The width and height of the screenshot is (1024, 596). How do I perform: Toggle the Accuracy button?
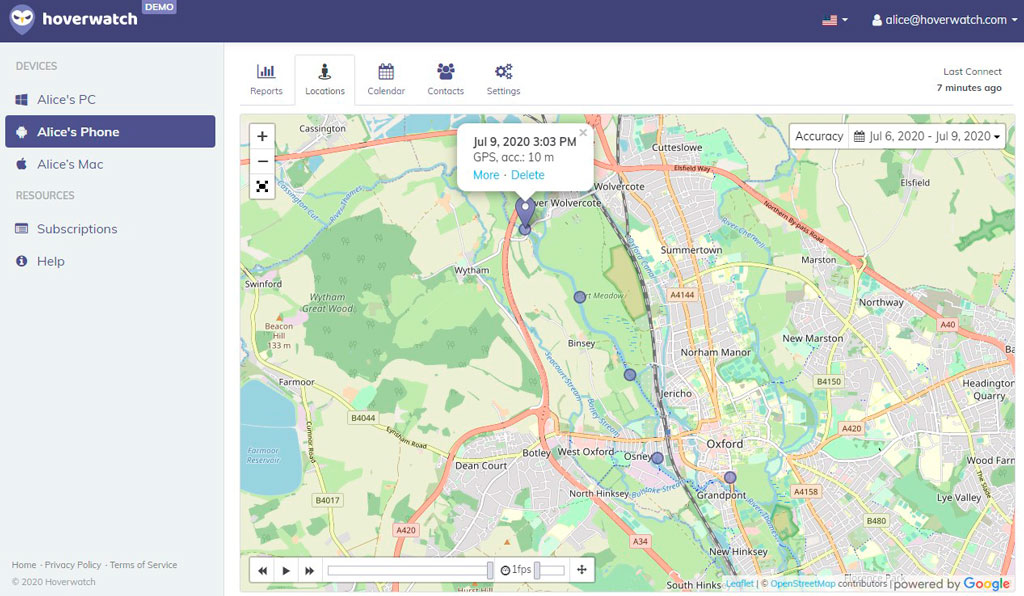point(819,136)
